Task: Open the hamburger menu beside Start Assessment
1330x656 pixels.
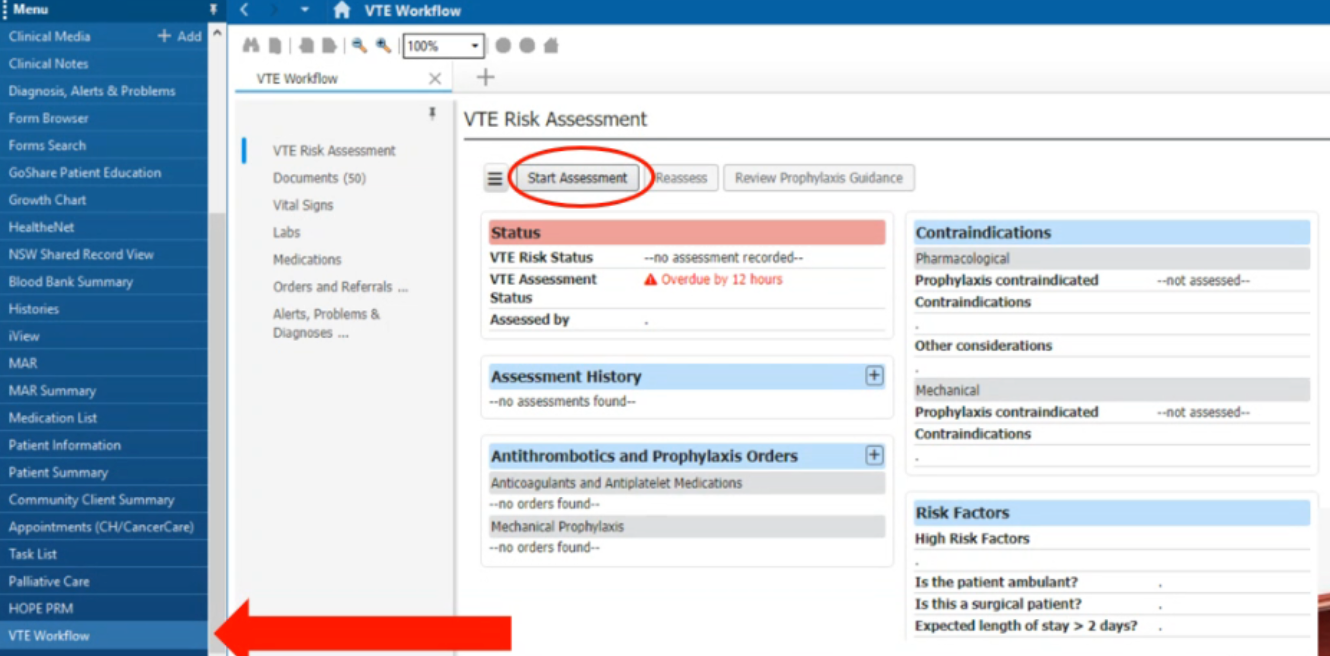Action: click(x=495, y=179)
